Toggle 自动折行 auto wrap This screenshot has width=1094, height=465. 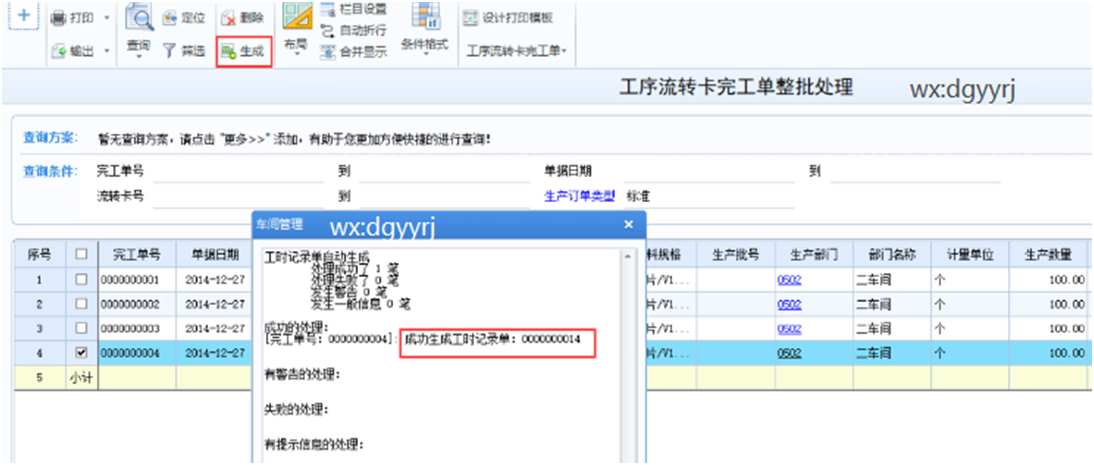coord(354,31)
